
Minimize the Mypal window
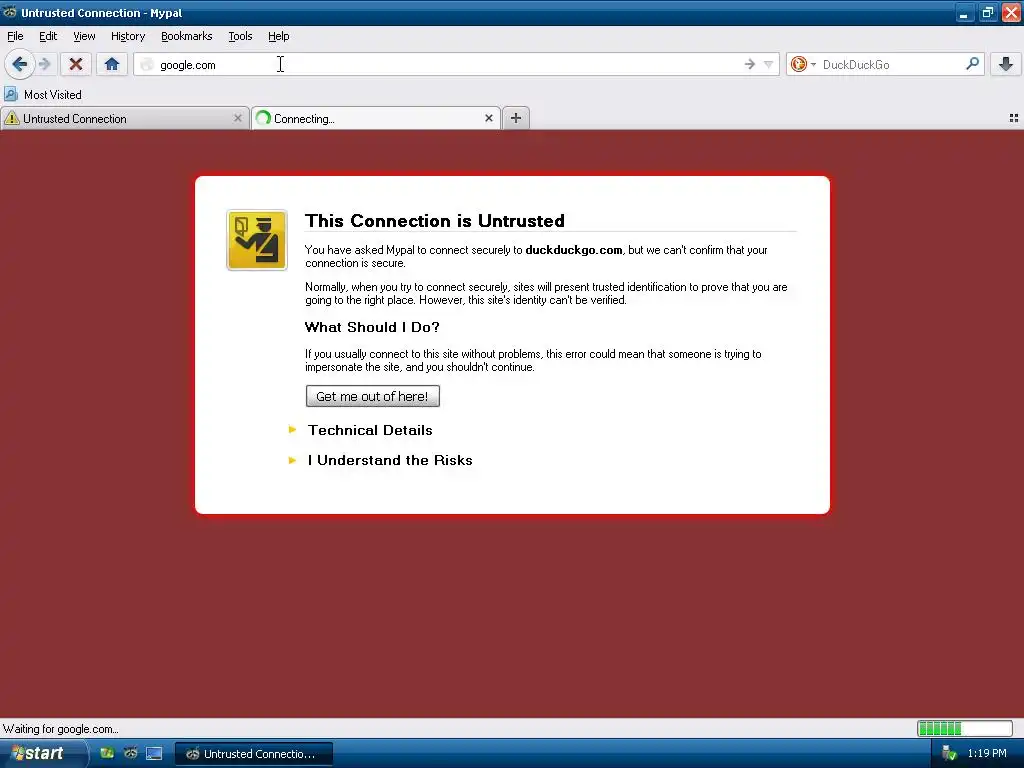point(965,12)
